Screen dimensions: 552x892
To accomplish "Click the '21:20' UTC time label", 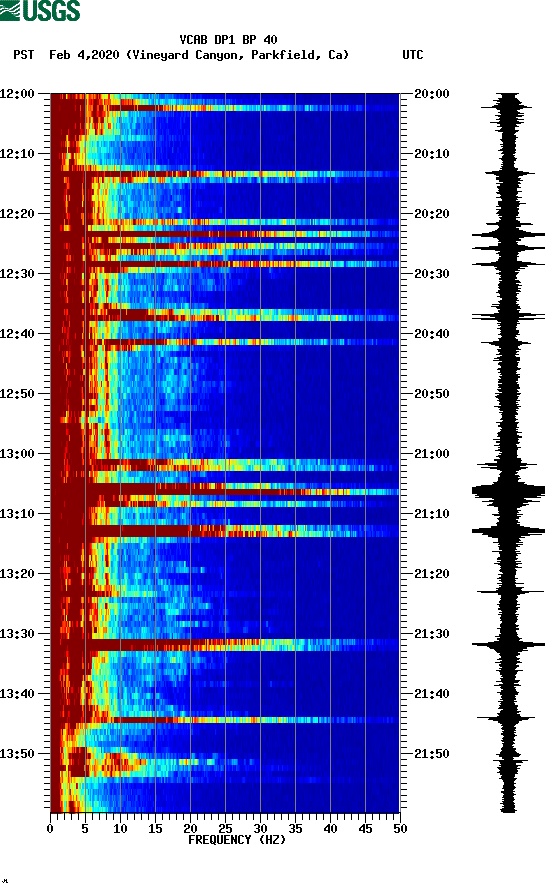I will coord(432,573).
